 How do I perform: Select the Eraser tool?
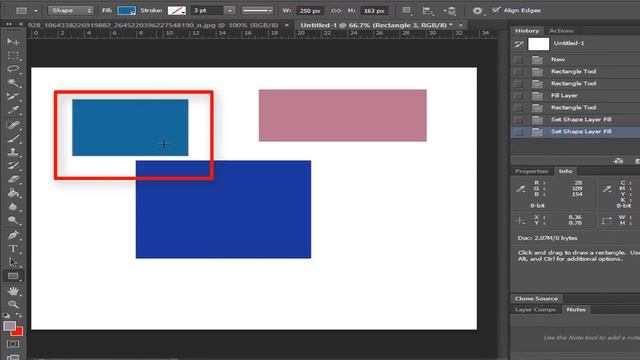coord(13,179)
